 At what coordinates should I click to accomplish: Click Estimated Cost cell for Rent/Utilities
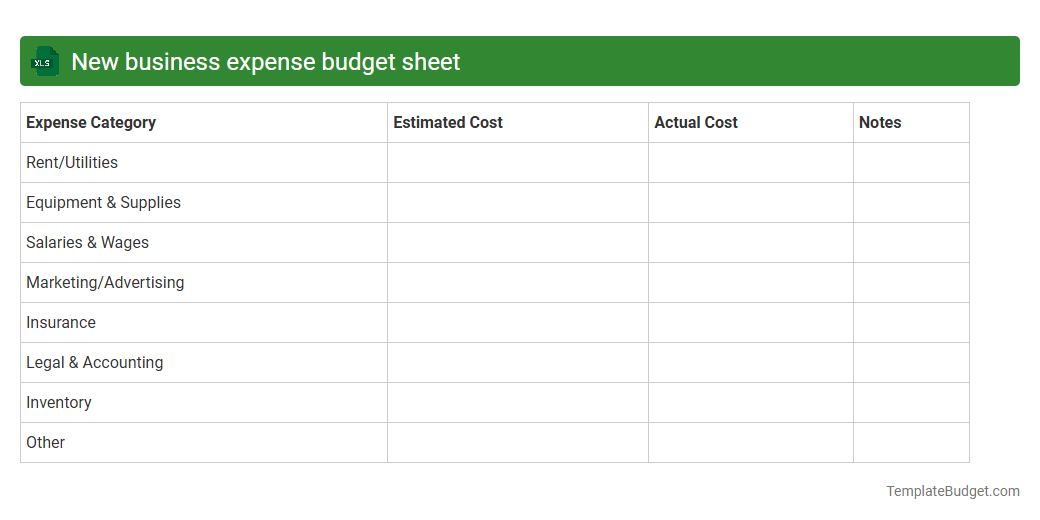(x=518, y=162)
